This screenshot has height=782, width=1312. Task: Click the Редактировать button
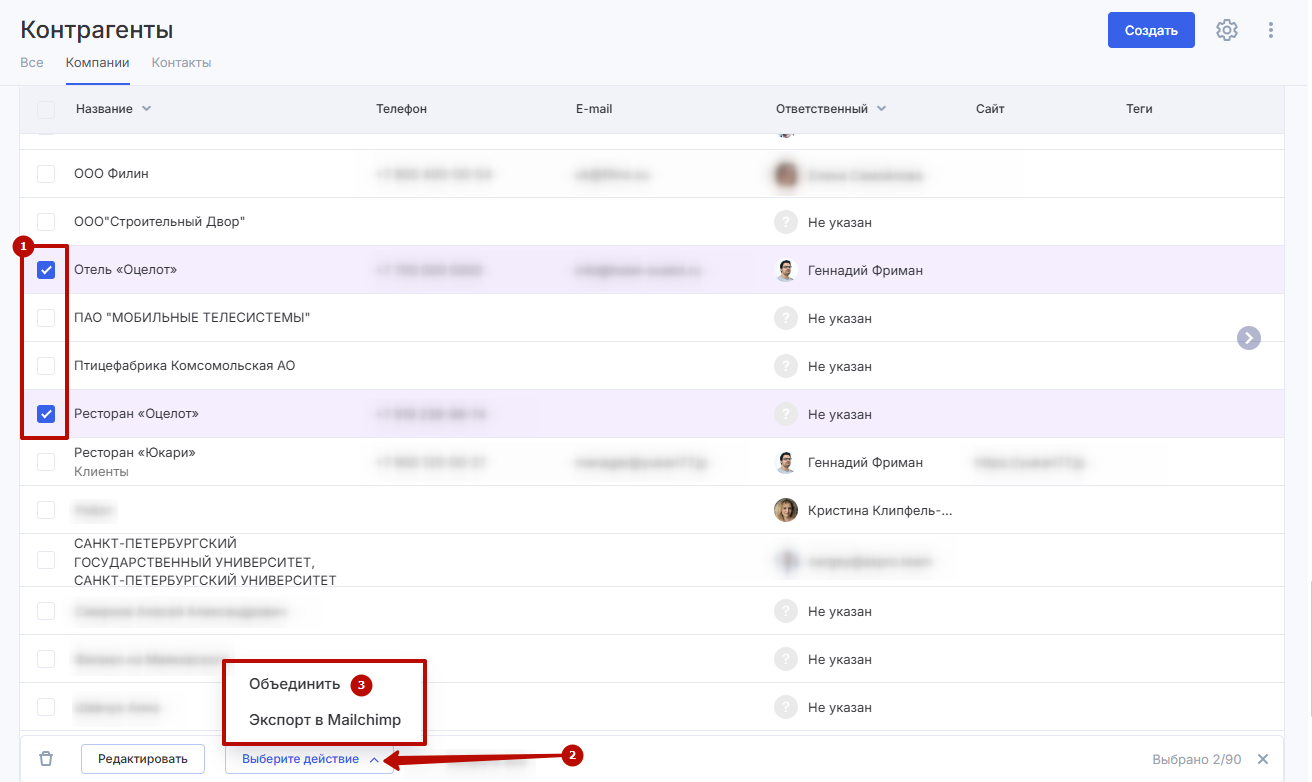point(142,759)
